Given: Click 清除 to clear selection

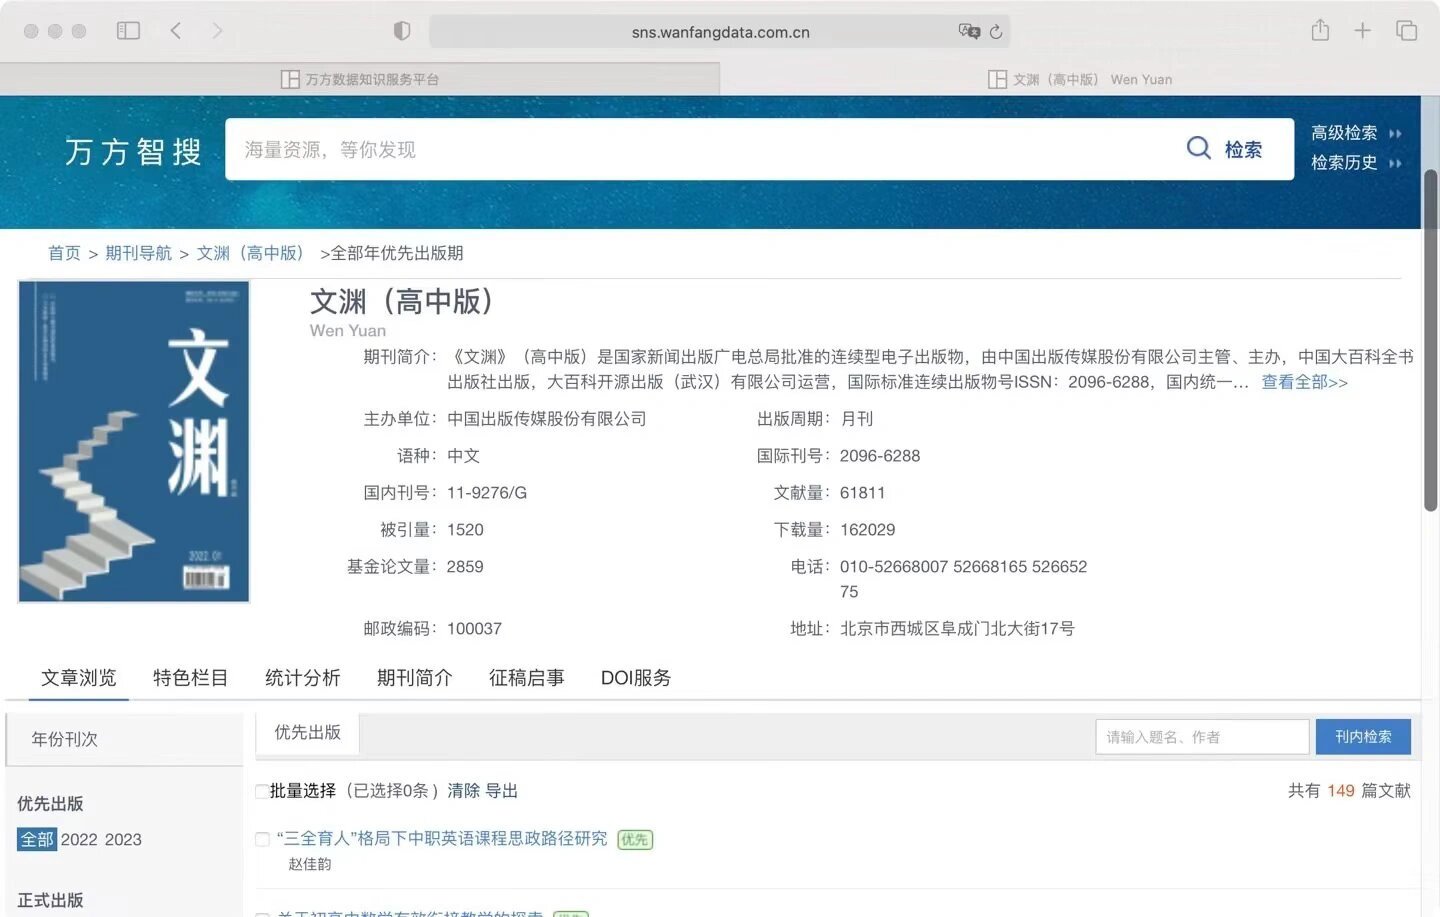Looking at the screenshot, I should pyautogui.click(x=464, y=791).
